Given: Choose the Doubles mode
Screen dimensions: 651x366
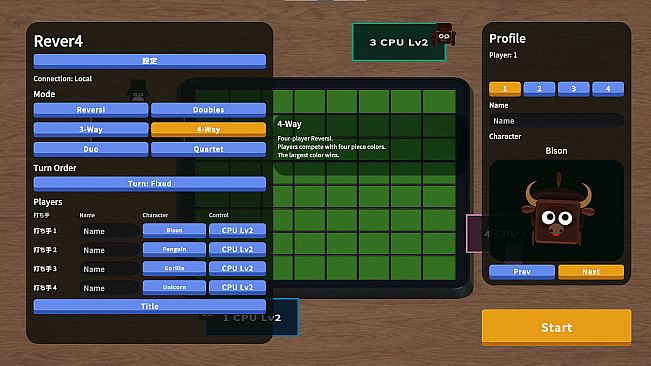Looking at the screenshot, I should 208,110.
